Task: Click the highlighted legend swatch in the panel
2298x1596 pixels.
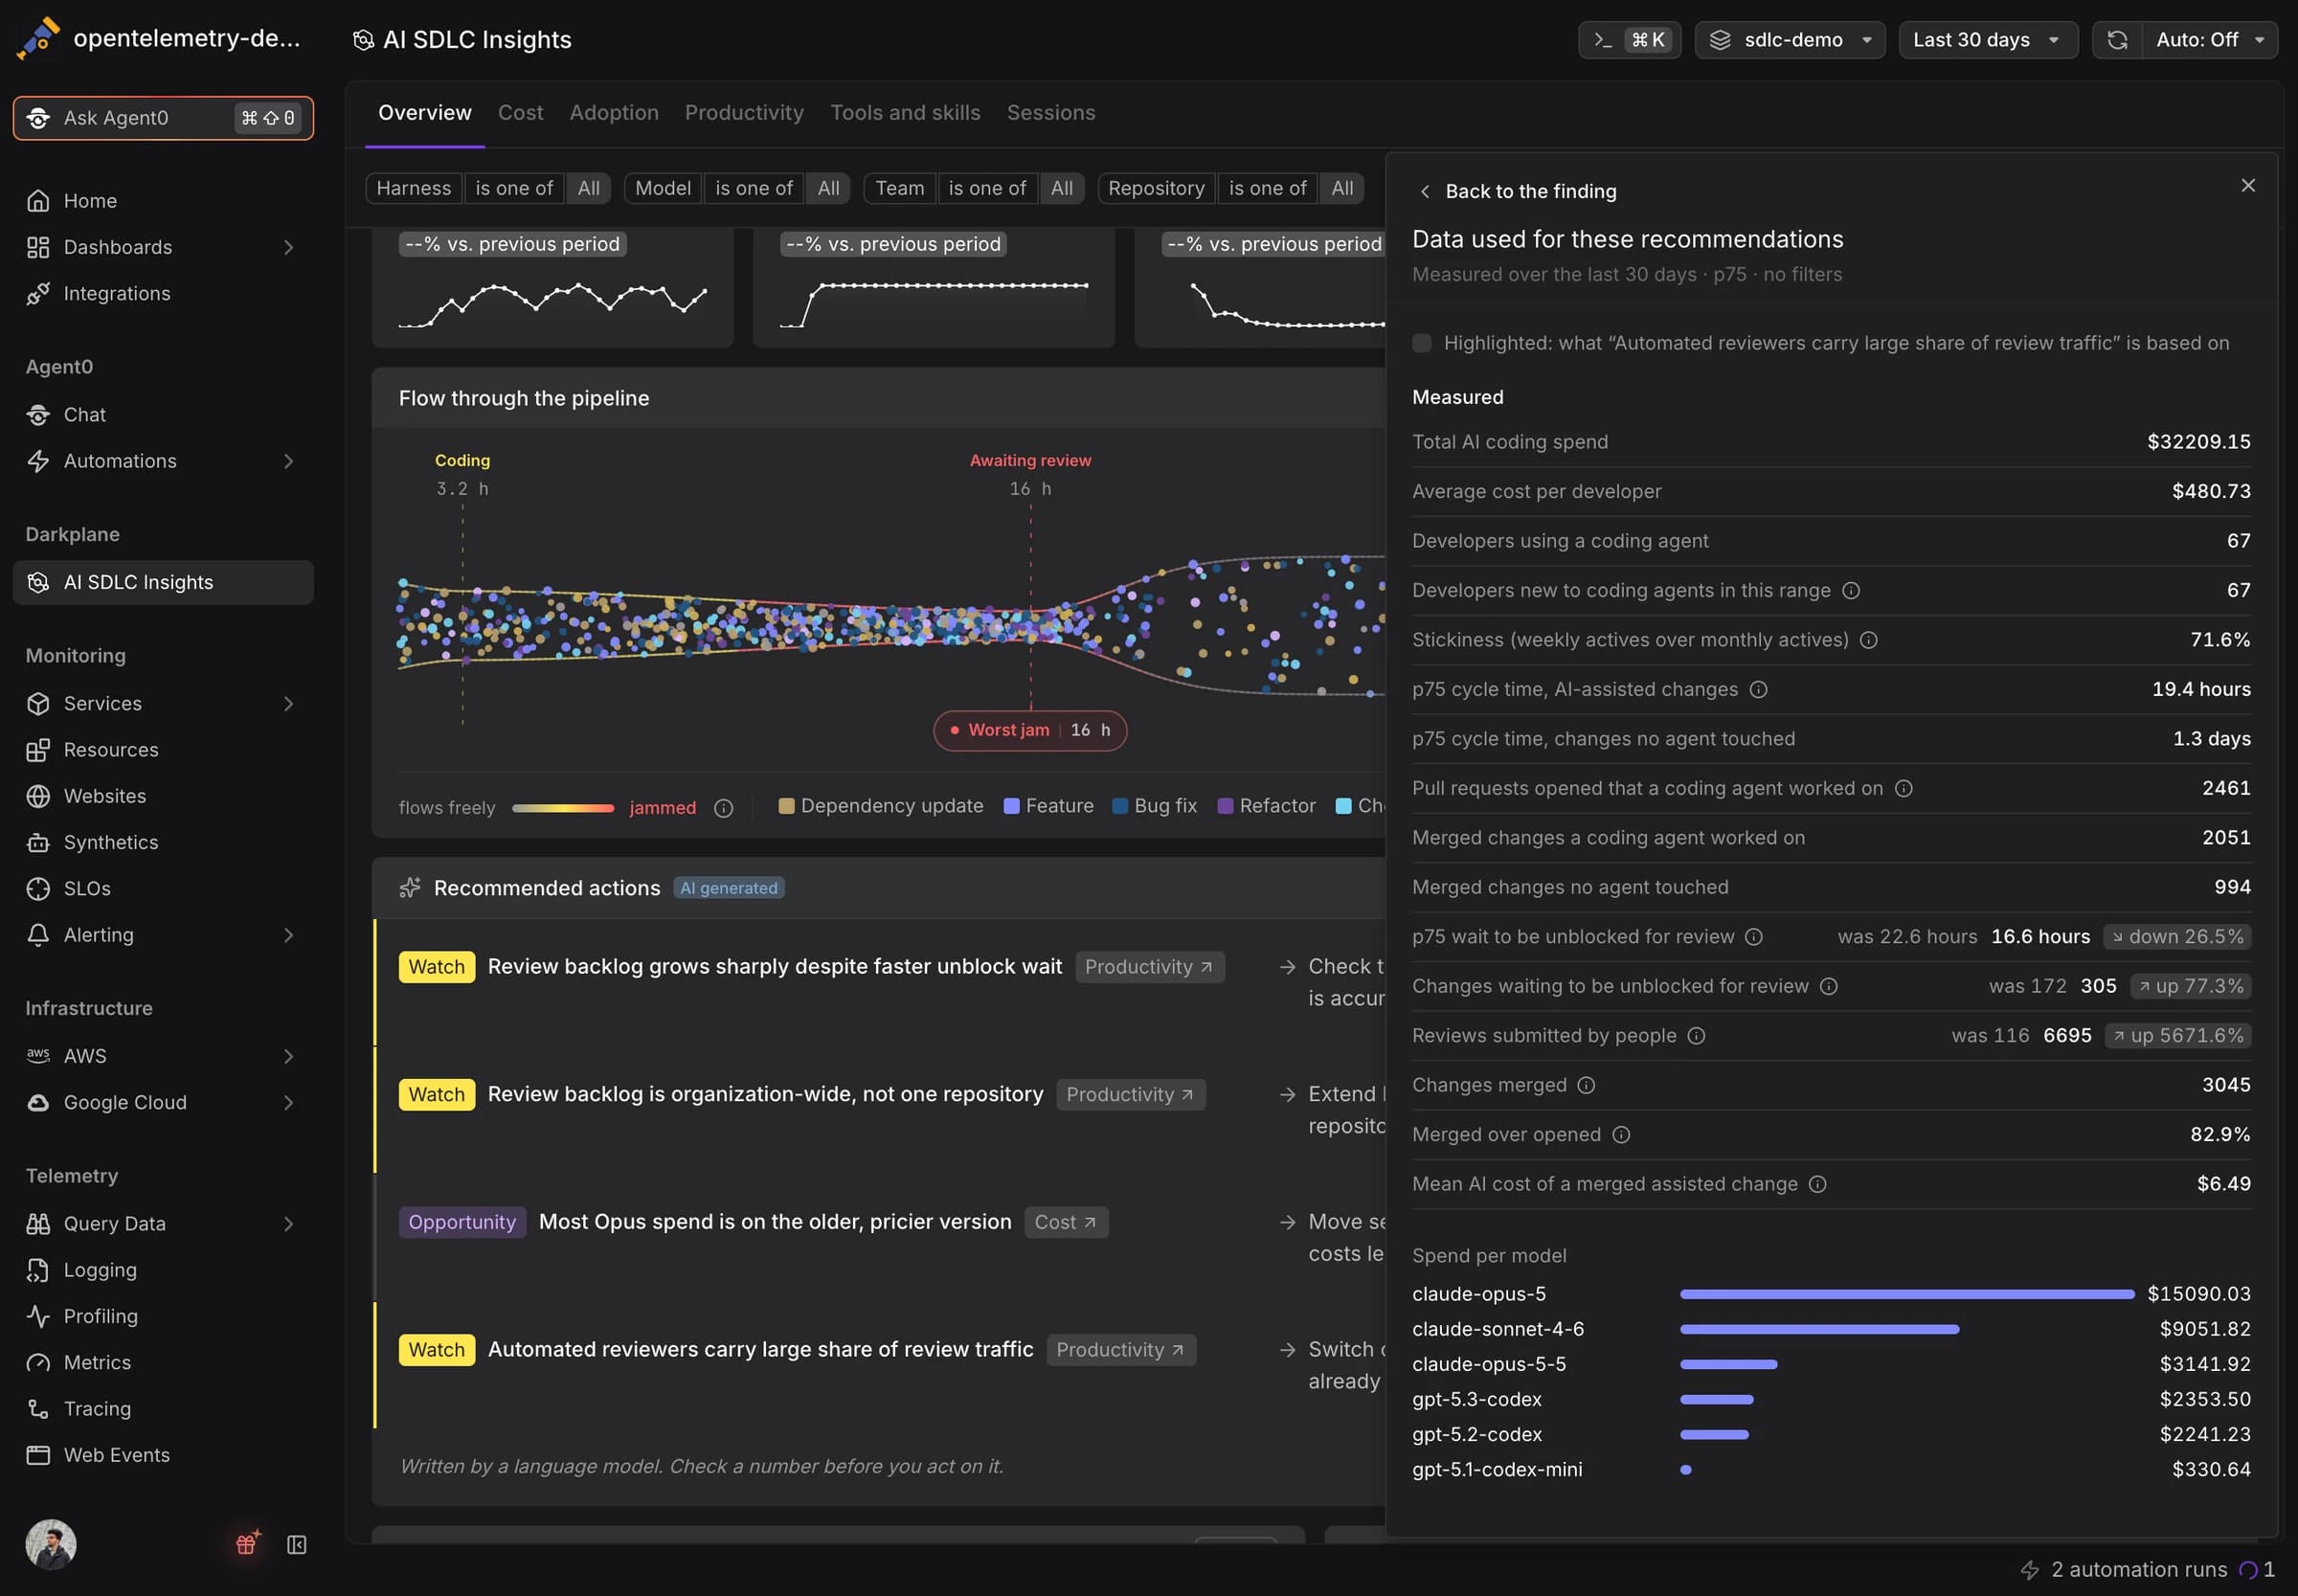Action: pyautogui.click(x=1421, y=343)
